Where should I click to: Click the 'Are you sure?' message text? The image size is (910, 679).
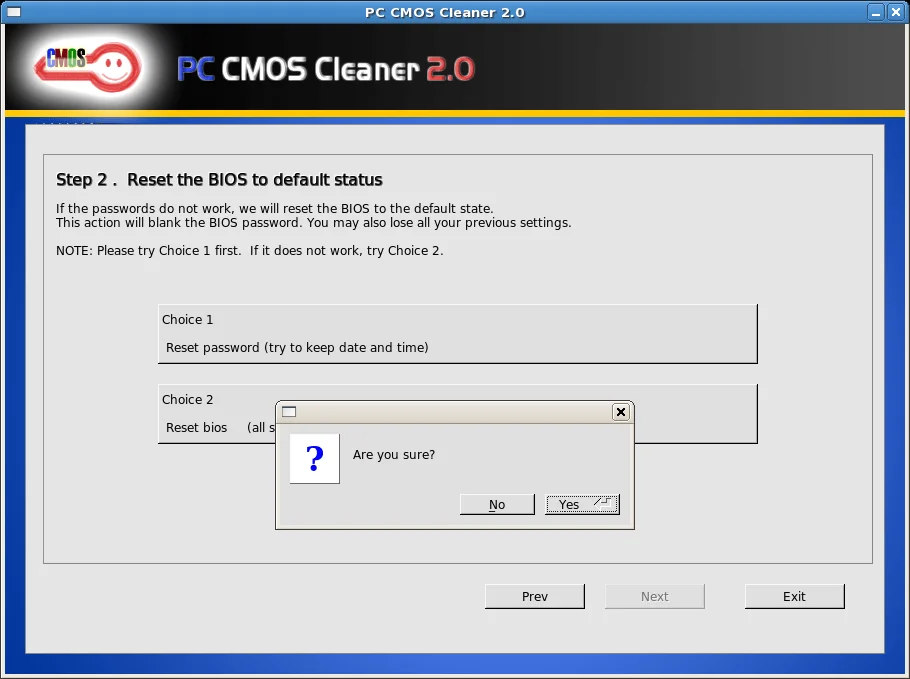click(x=394, y=455)
